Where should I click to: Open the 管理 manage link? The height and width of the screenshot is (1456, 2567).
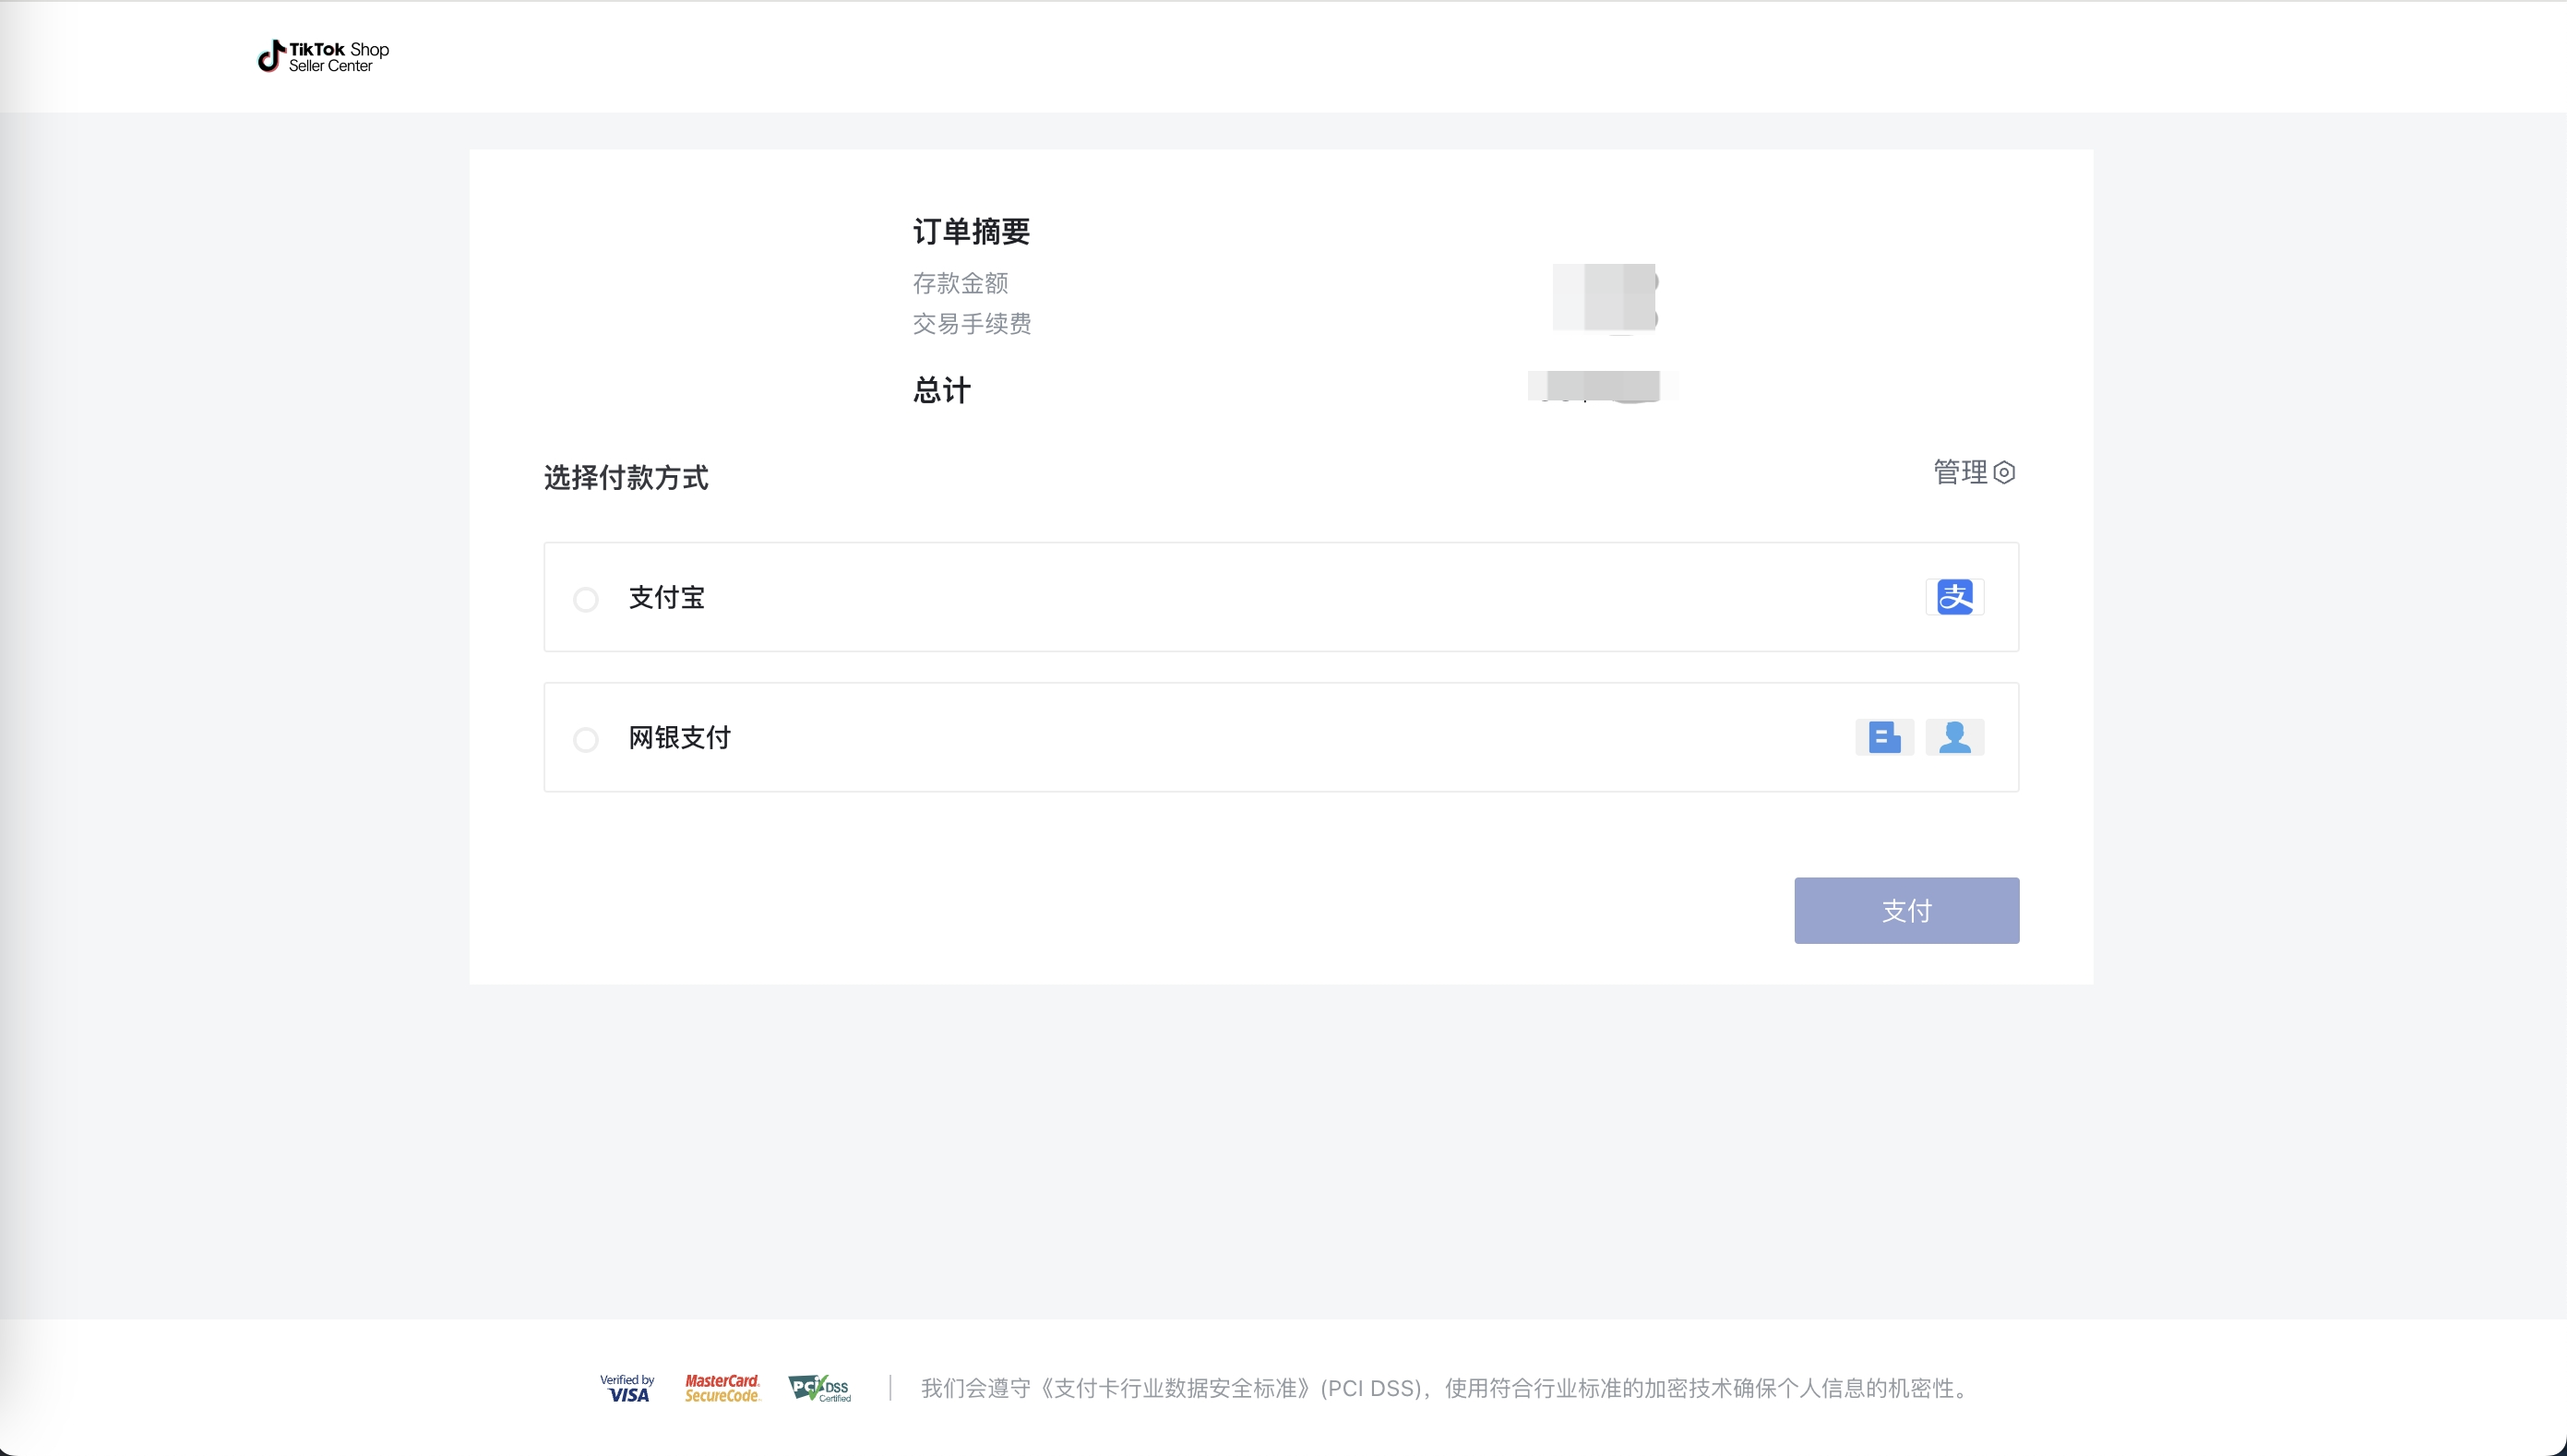[x=1960, y=472]
